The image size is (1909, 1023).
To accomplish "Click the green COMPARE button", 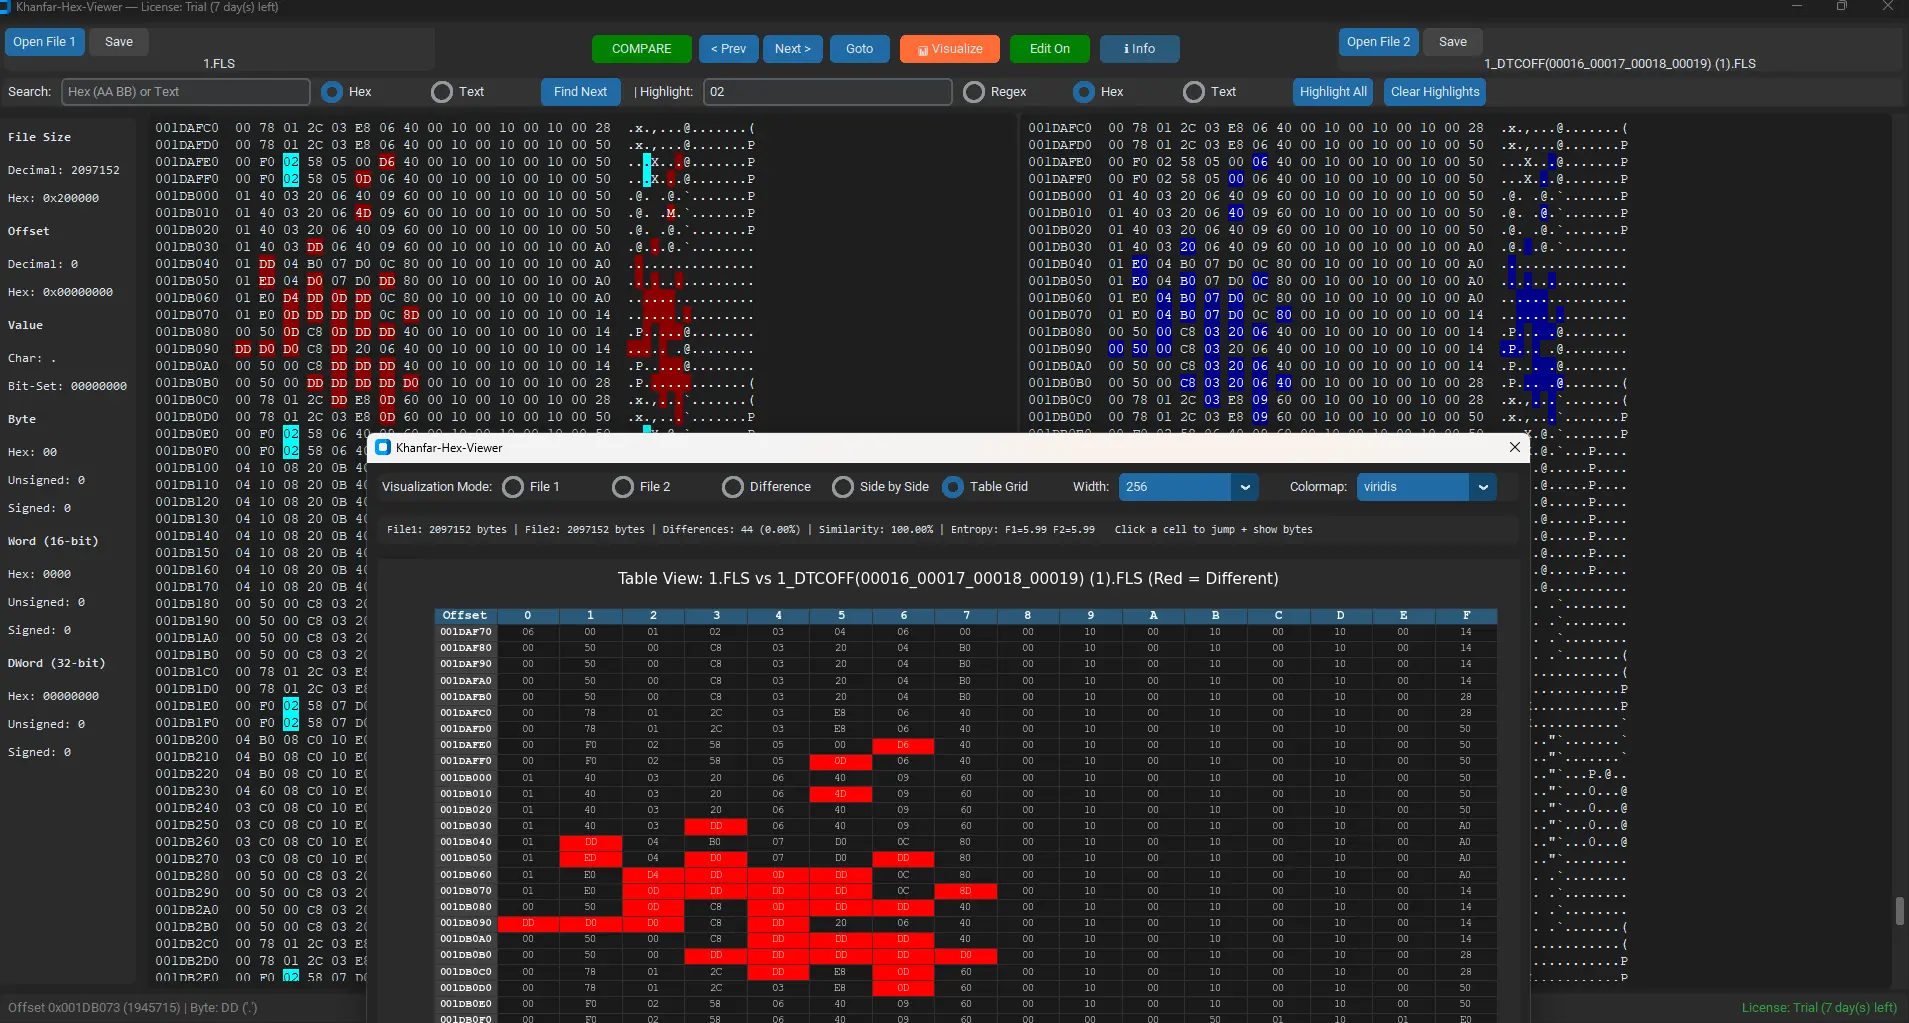I will (x=640, y=48).
